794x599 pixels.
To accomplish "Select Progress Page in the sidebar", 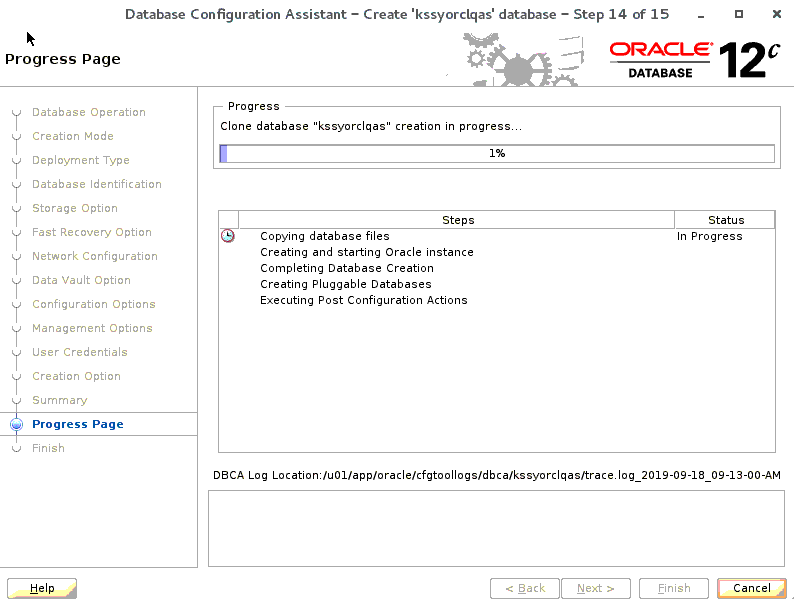I will tap(78, 424).
